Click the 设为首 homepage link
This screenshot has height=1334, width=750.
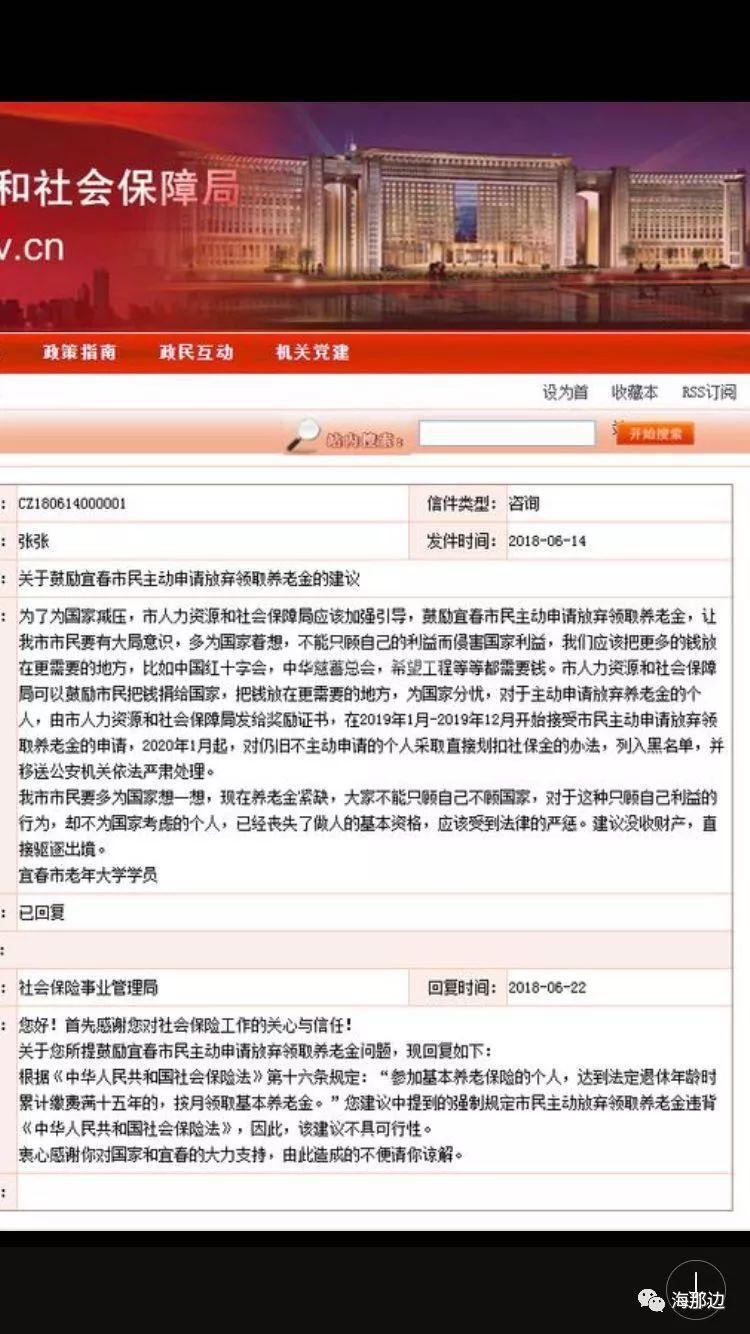[x=565, y=393]
